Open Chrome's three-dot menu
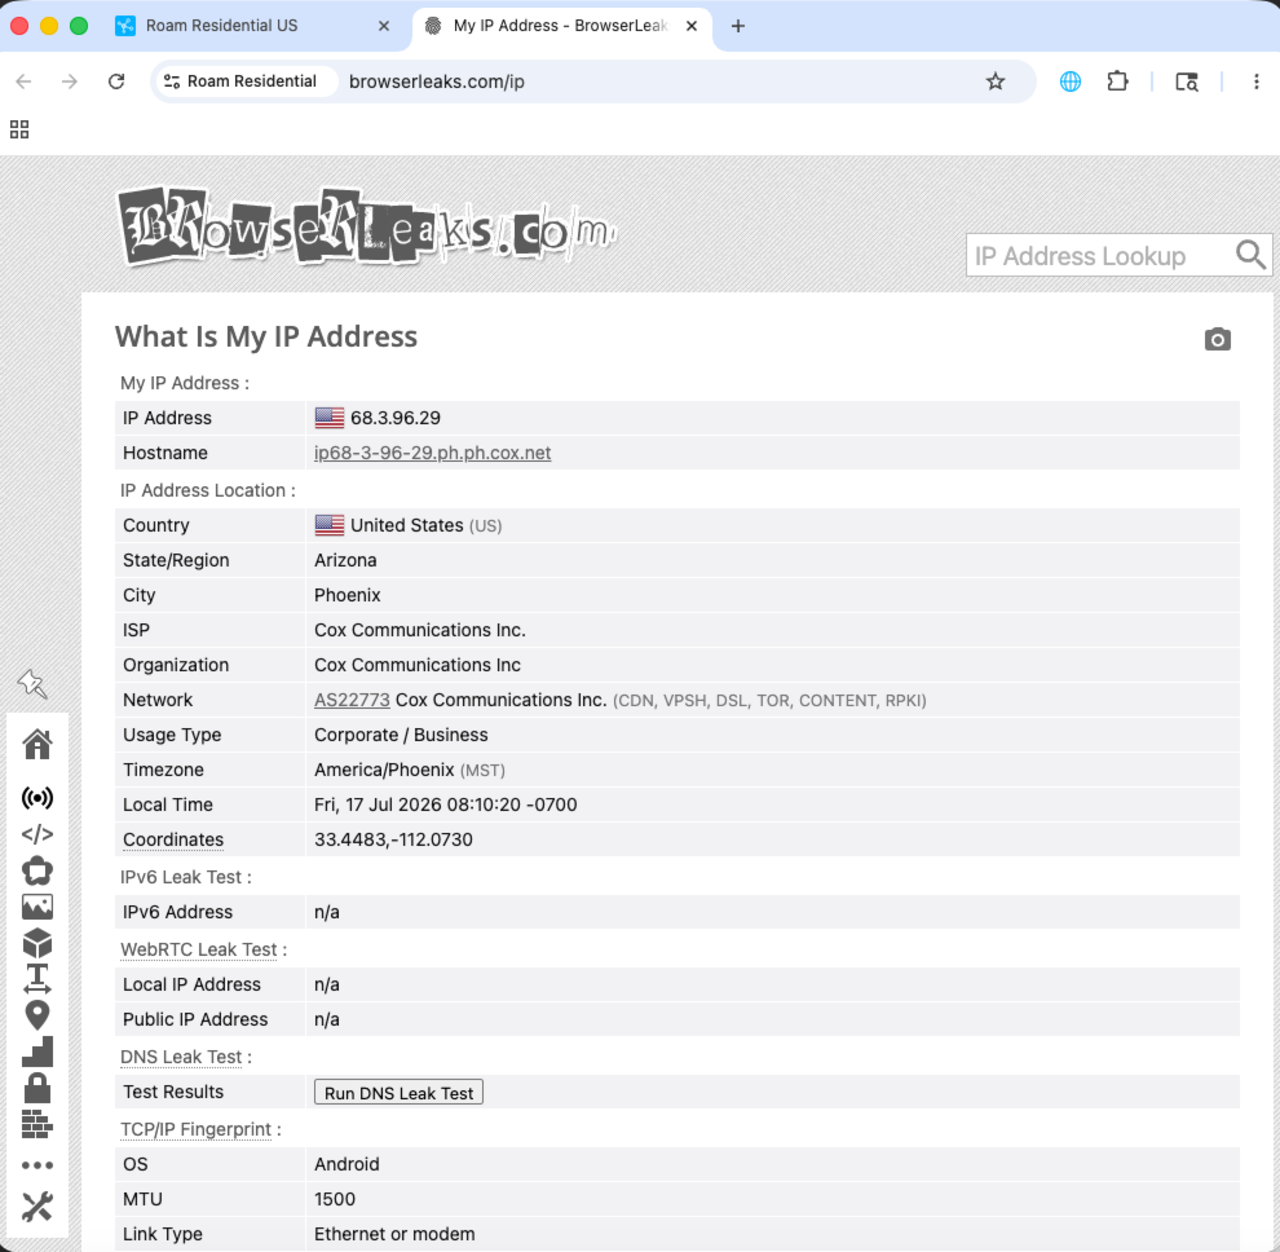The width and height of the screenshot is (1280, 1252). [1256, 82]
